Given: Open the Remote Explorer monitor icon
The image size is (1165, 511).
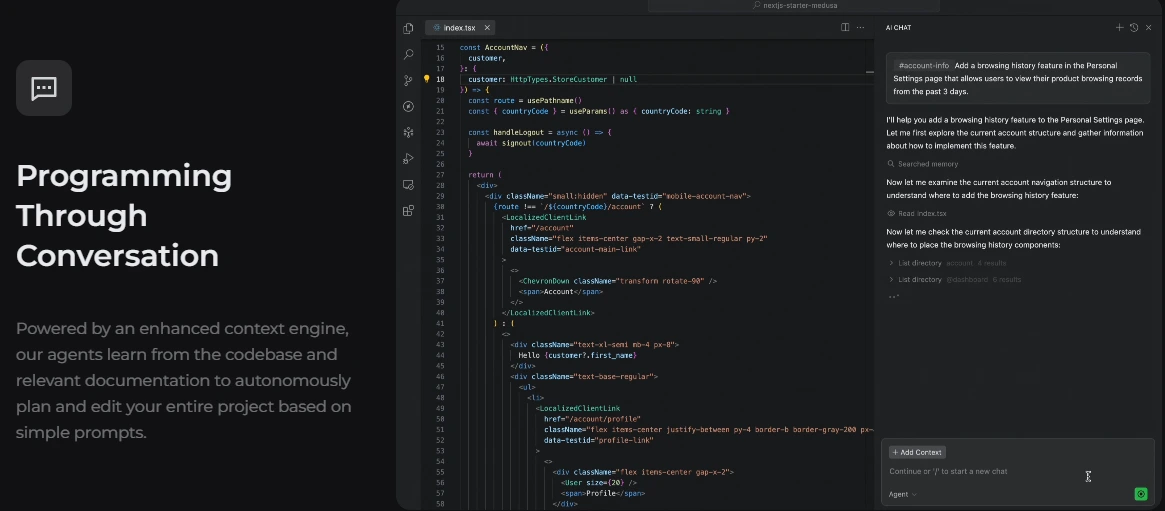Looking at the screenshot, I should (408, 184).
